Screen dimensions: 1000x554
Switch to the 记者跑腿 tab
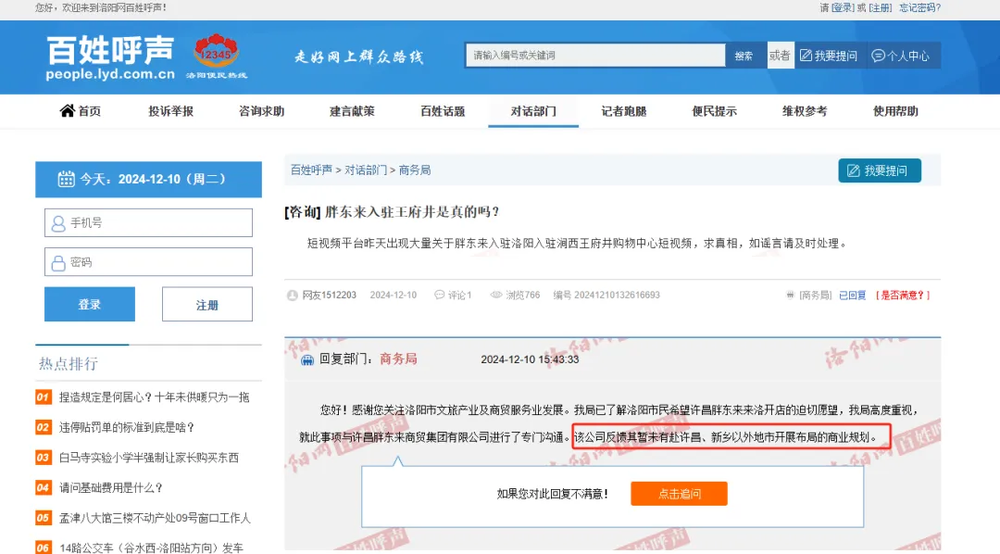click(x=623, y=111)
